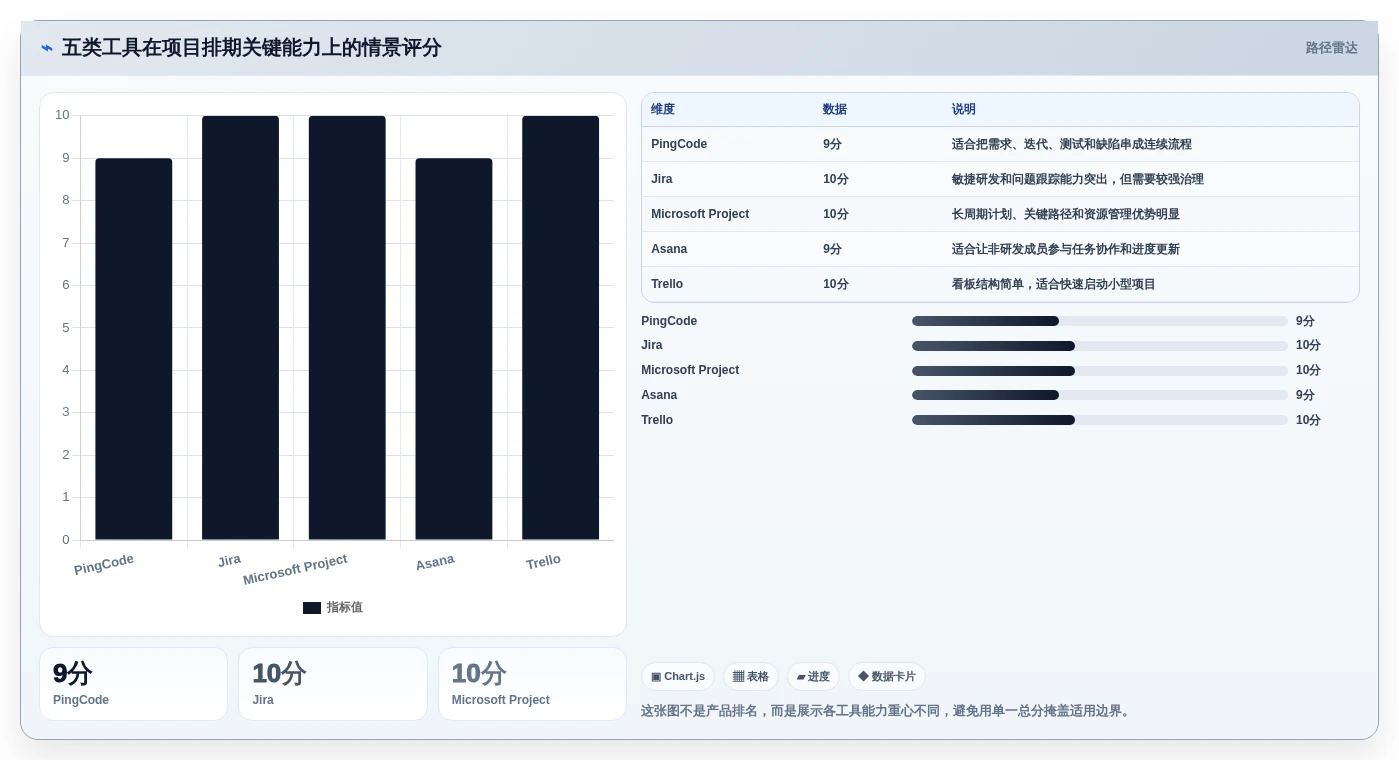Select the Microsoft Project table row name
The image size is (1399, 760).
tap(700, 214)
